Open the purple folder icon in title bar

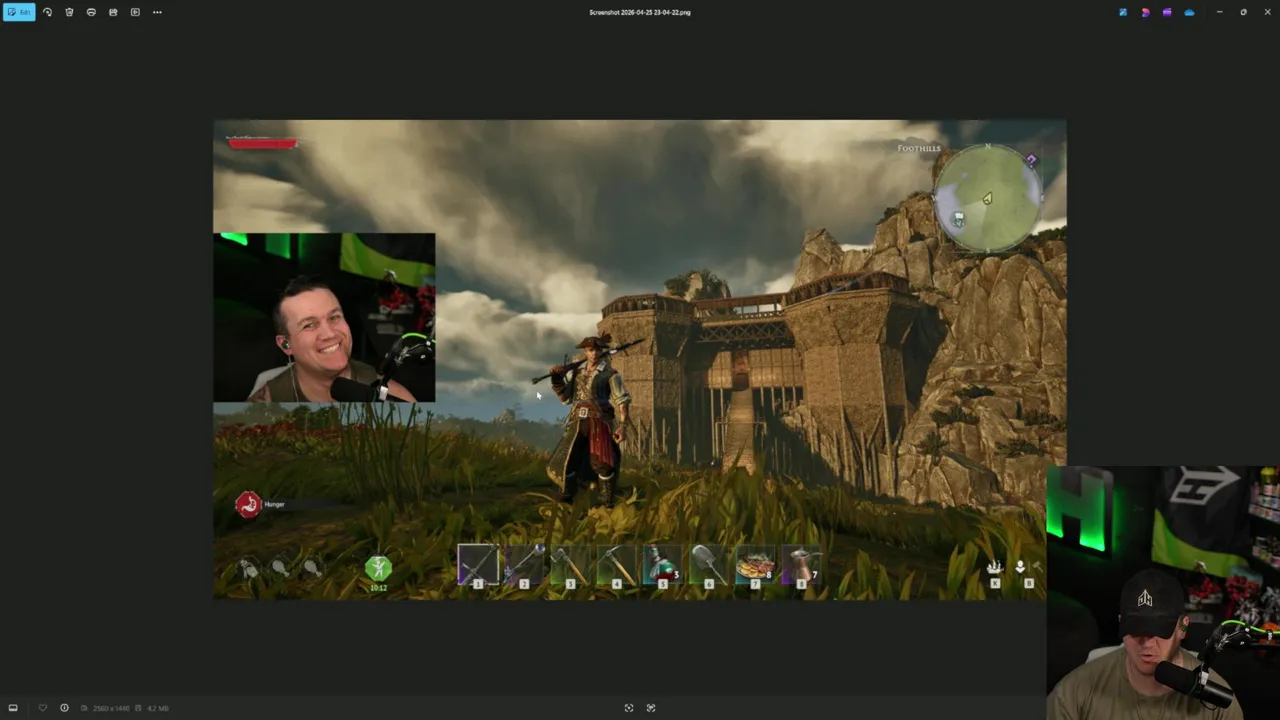pyautogui.click(x=1167, y=12)
